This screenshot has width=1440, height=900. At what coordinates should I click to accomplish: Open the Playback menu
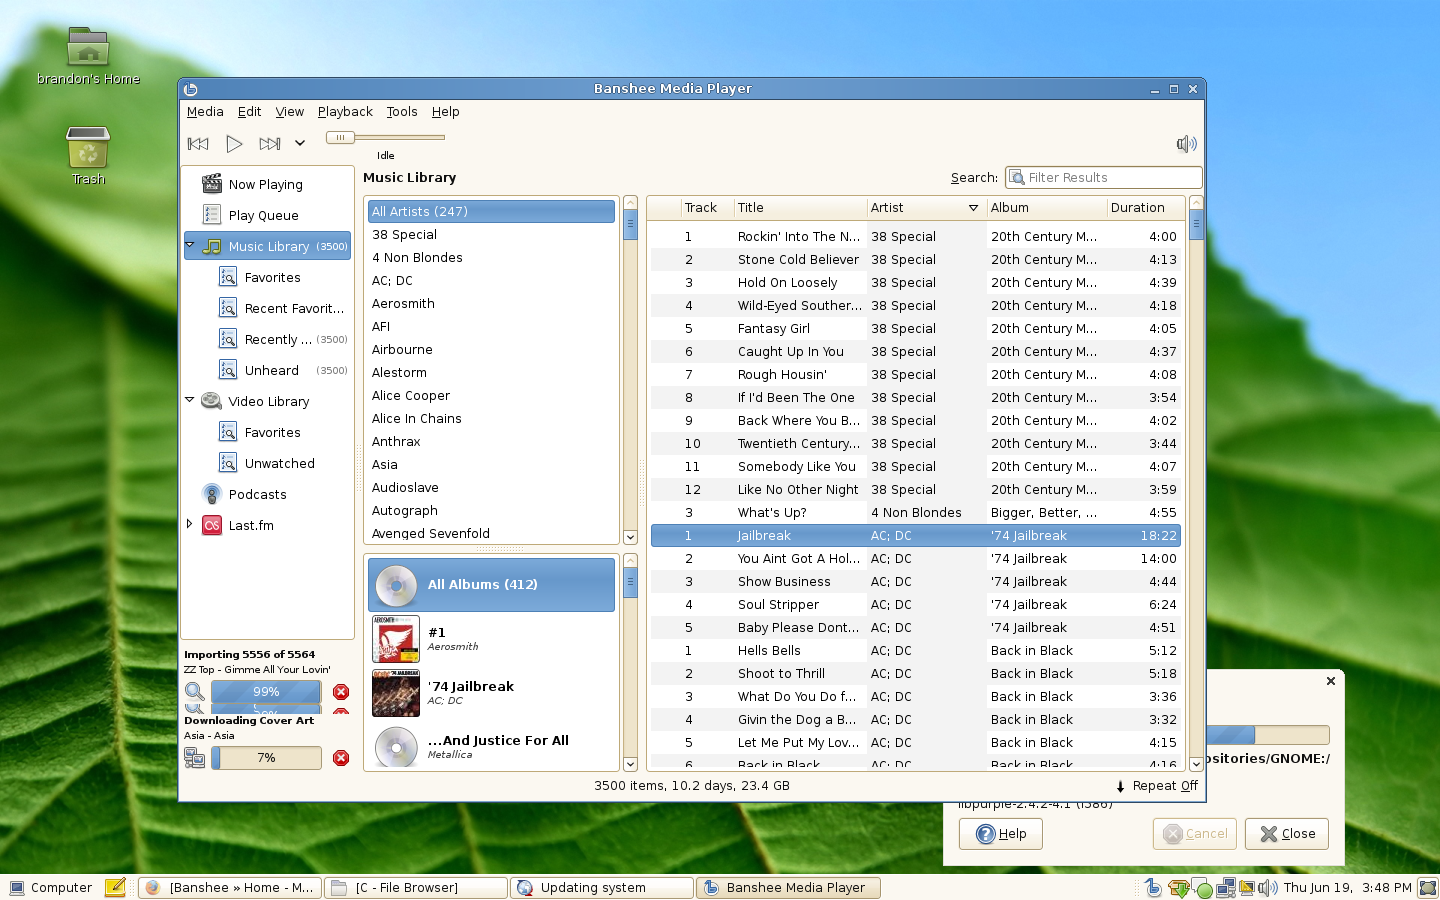point(345,112)
